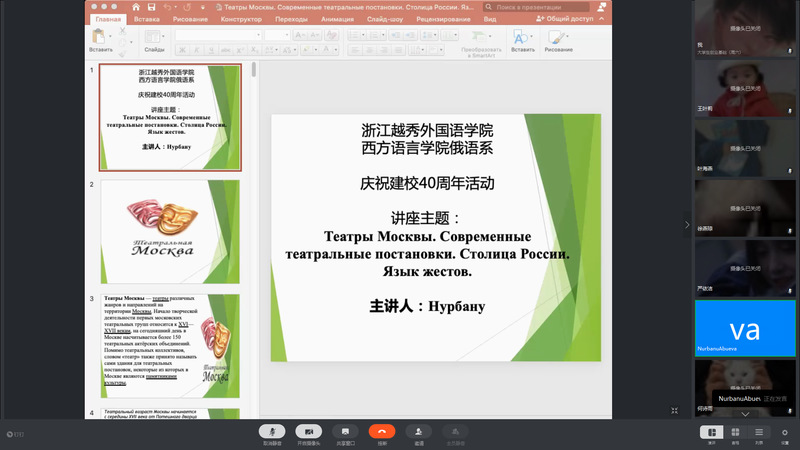The image size is (800, 450).
Task: Click the invite participants button
Action: point(419,432)
